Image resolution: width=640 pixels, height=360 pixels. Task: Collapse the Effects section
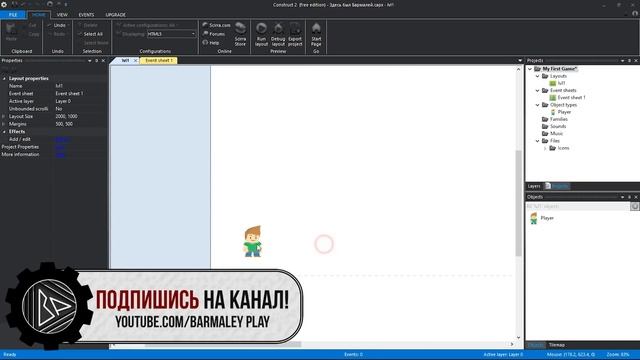pos(4,132)
